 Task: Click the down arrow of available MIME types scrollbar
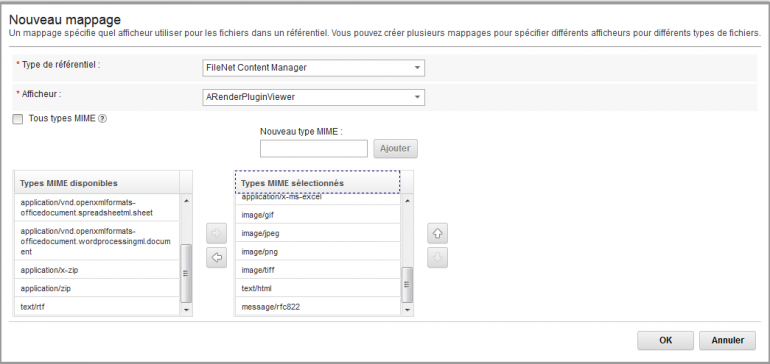[x=186, y=310]
